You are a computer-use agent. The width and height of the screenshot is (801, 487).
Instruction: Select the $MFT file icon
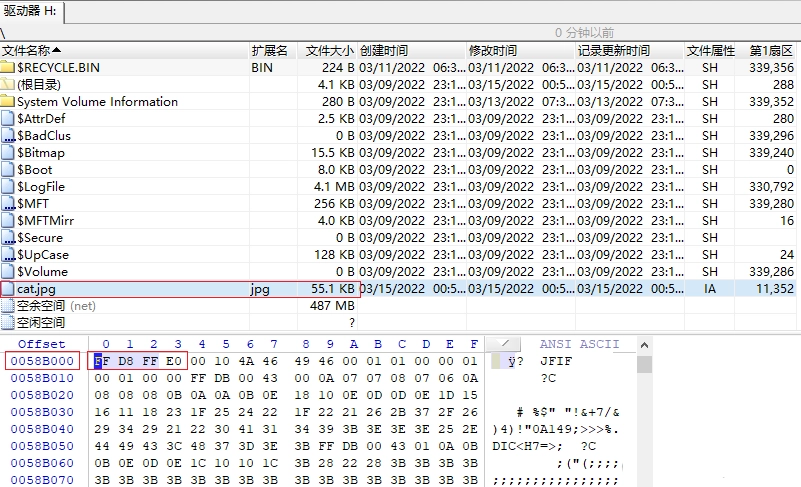pyautogui.click(x=8, y=203)
